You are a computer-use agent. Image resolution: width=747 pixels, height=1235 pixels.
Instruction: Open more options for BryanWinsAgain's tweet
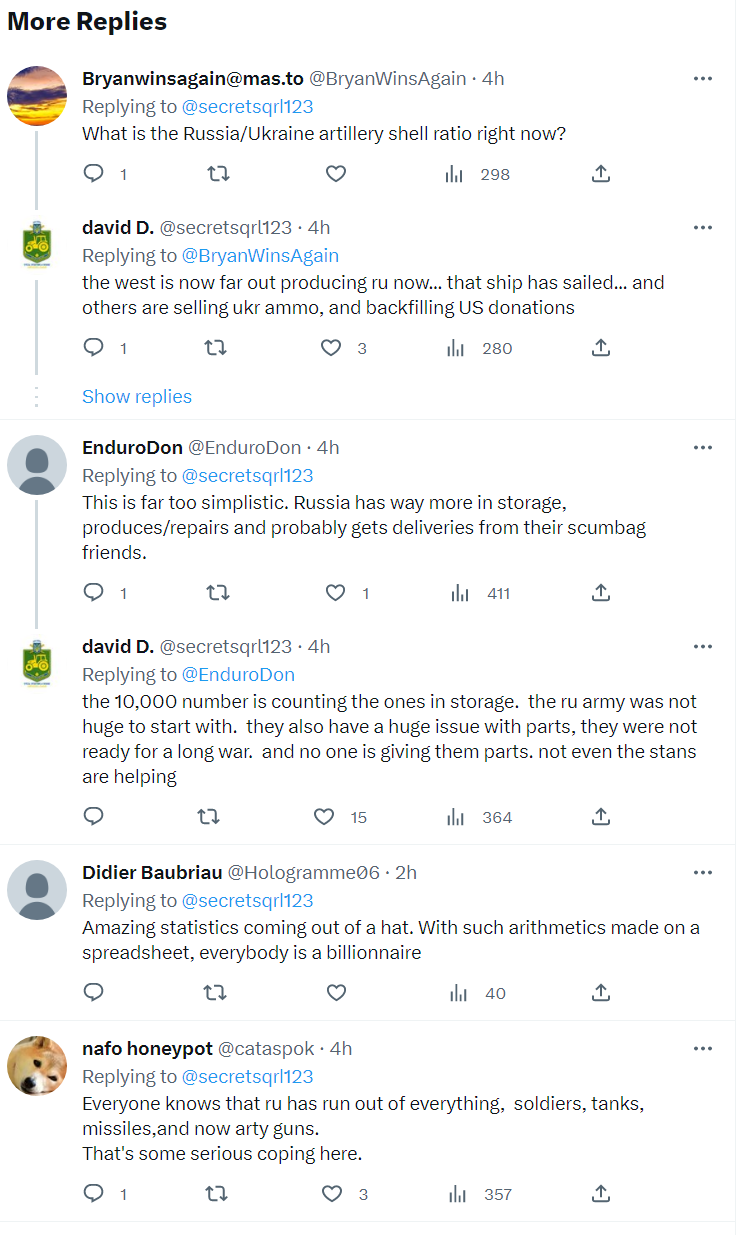(x=703, y=79)
